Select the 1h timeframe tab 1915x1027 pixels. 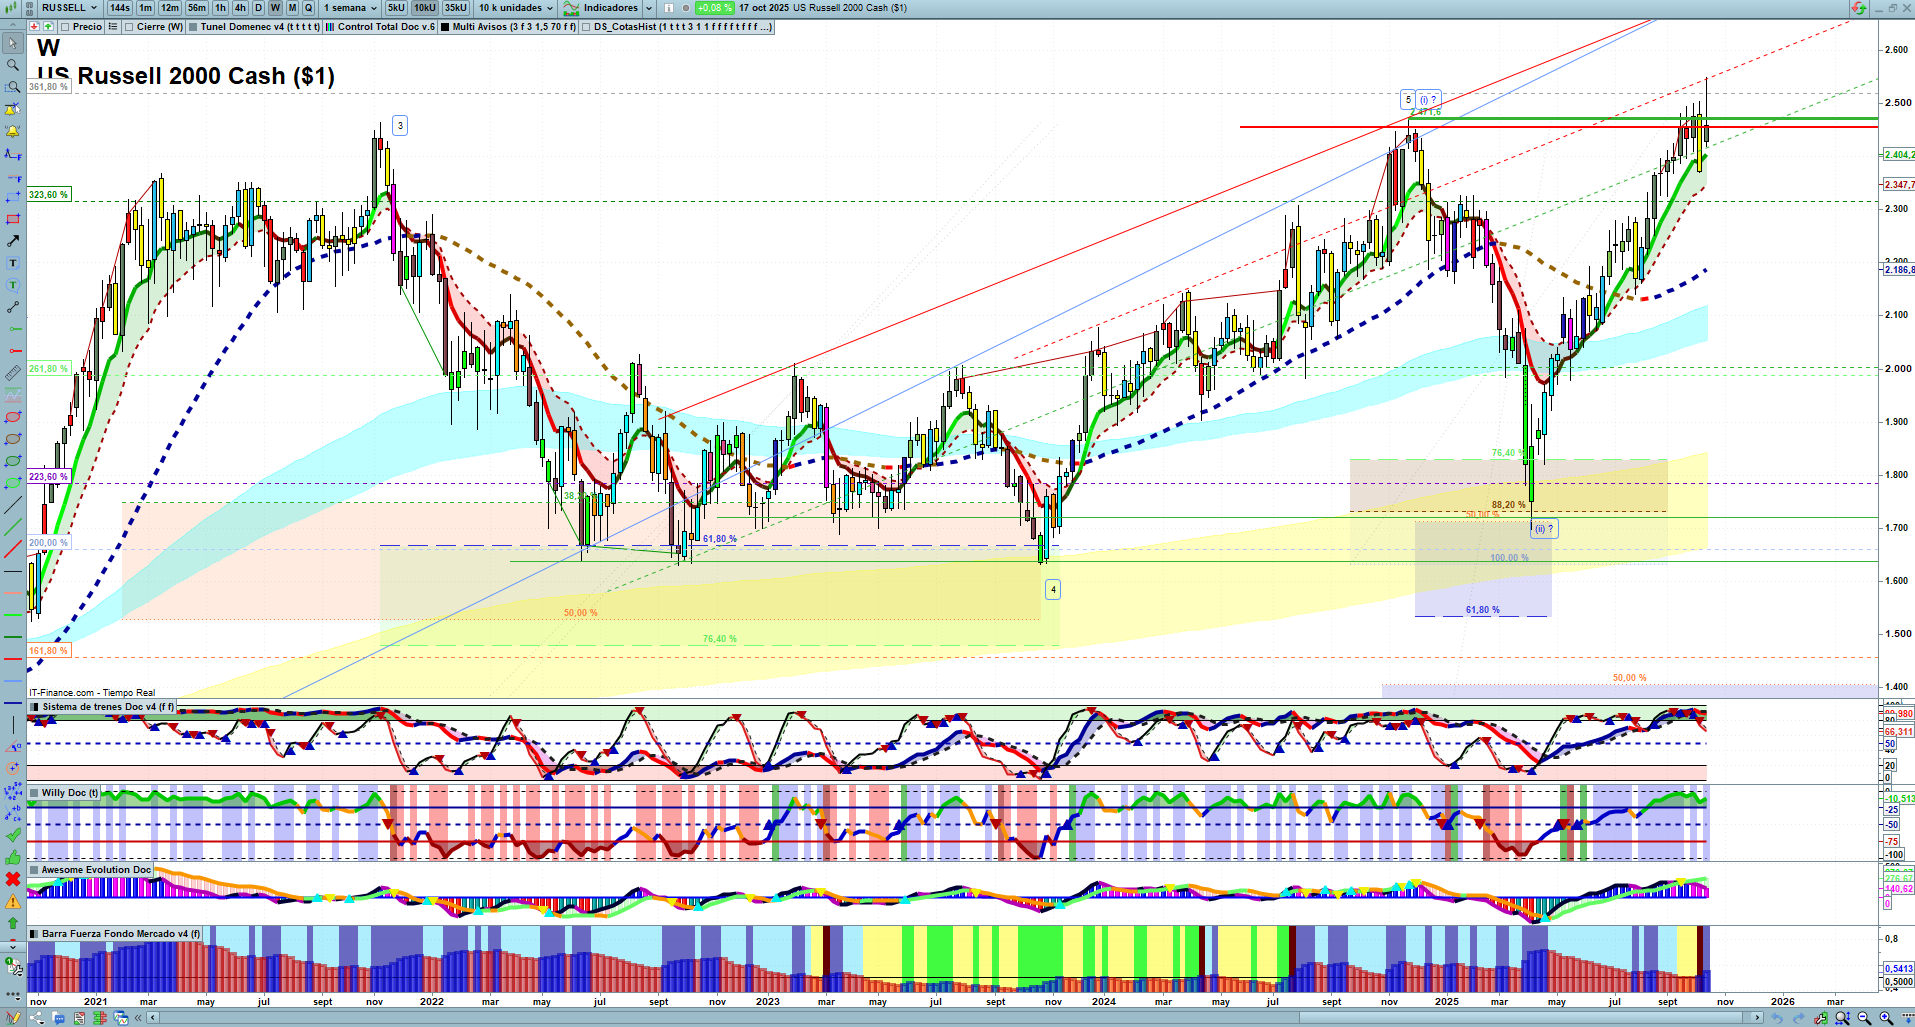point(220,8)
